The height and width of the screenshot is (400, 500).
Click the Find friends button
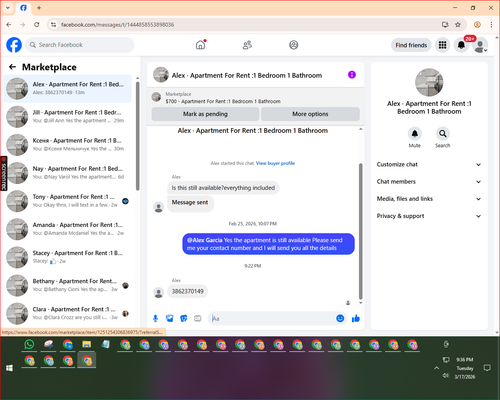click(x=411, y=45)
